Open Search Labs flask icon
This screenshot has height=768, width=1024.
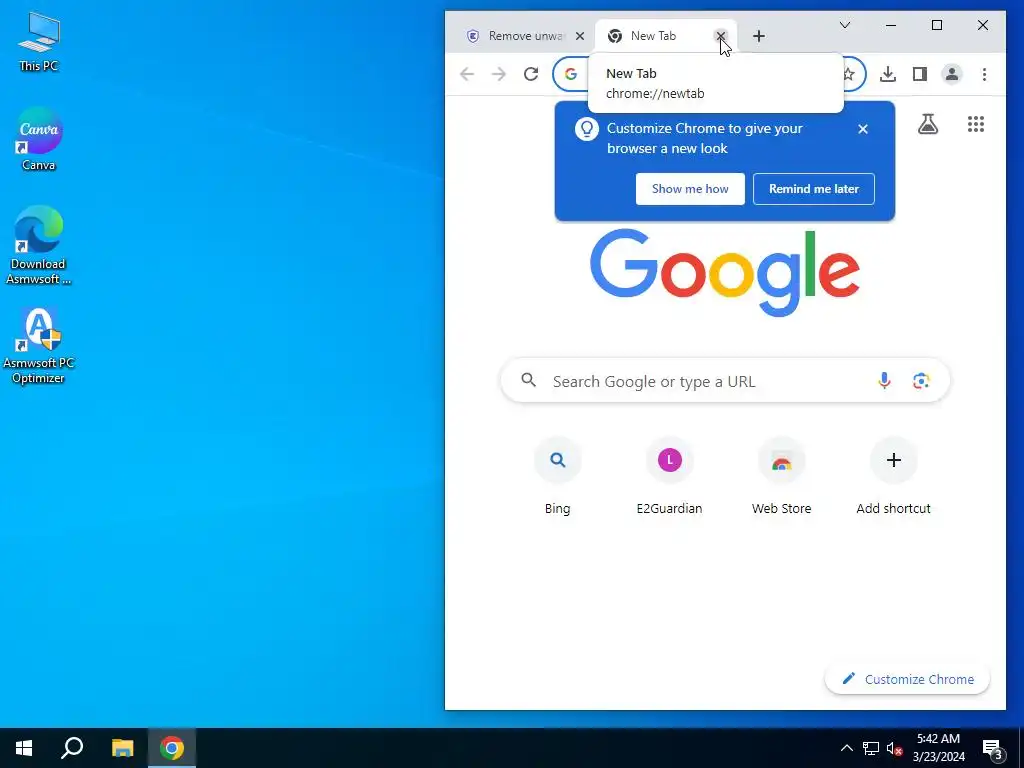928,124
